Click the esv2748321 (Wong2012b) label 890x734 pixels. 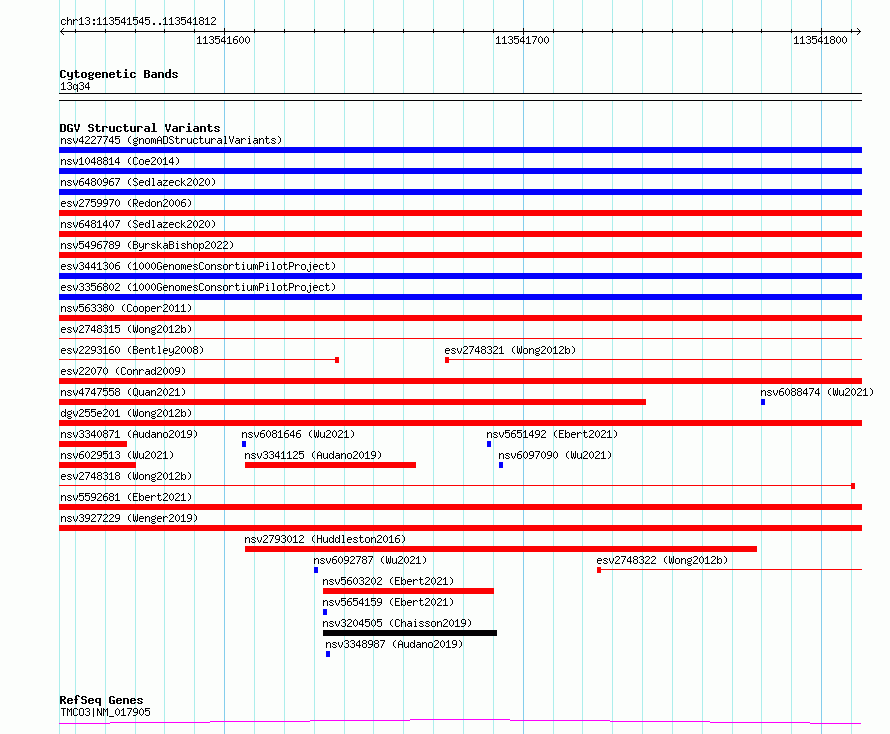click(x=510, y=350)
